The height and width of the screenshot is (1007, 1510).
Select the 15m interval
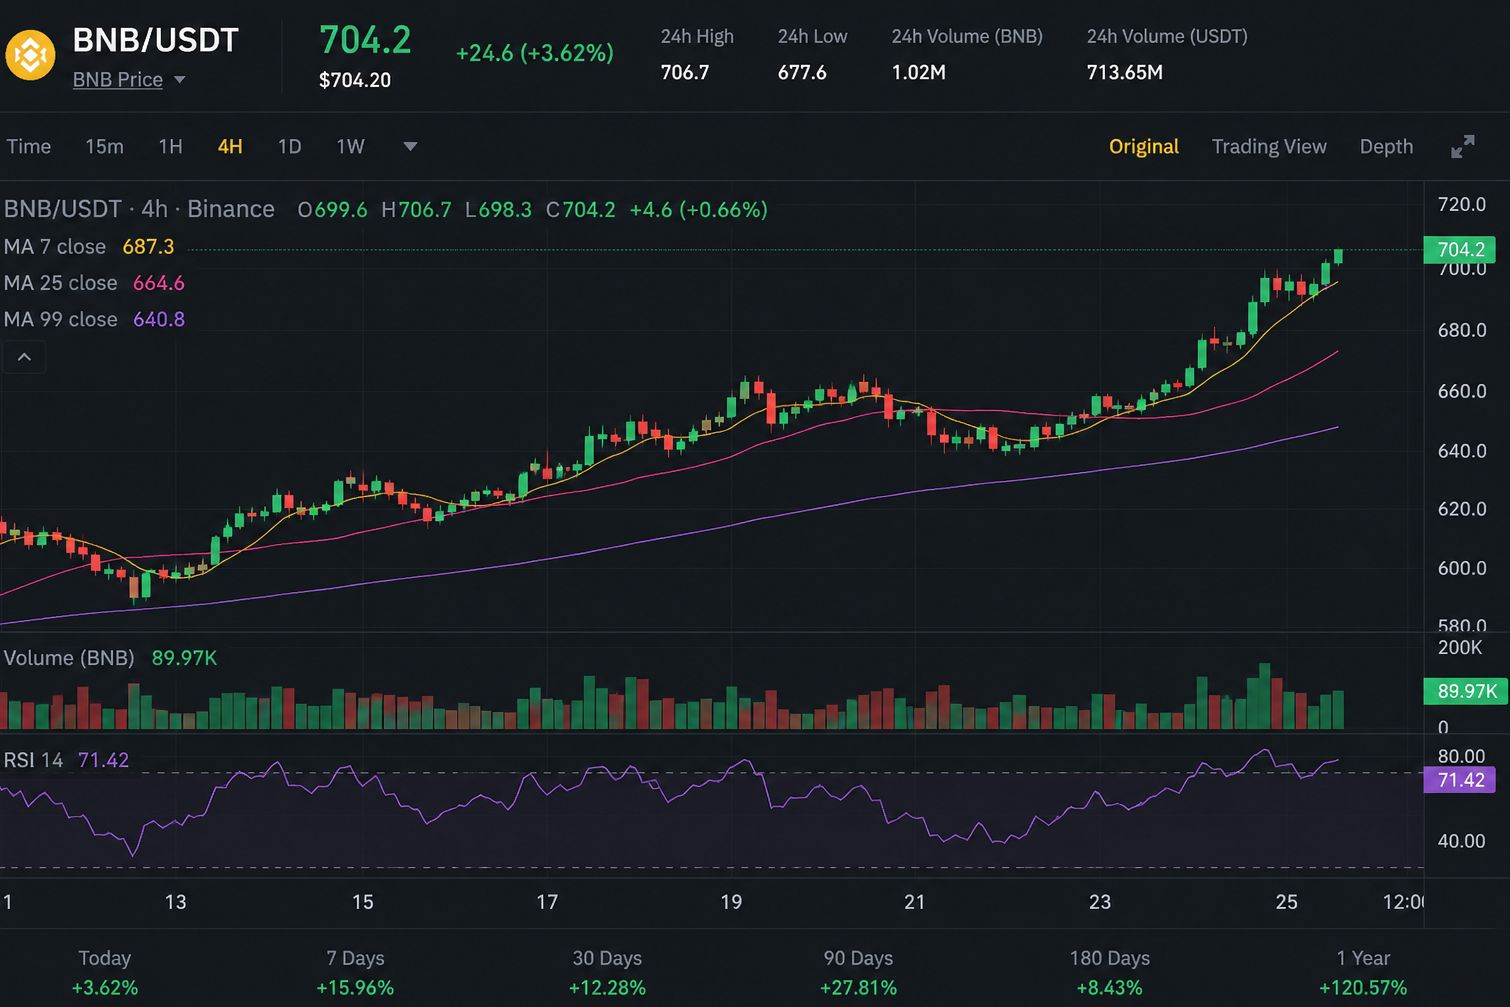(x=104, y=147)
